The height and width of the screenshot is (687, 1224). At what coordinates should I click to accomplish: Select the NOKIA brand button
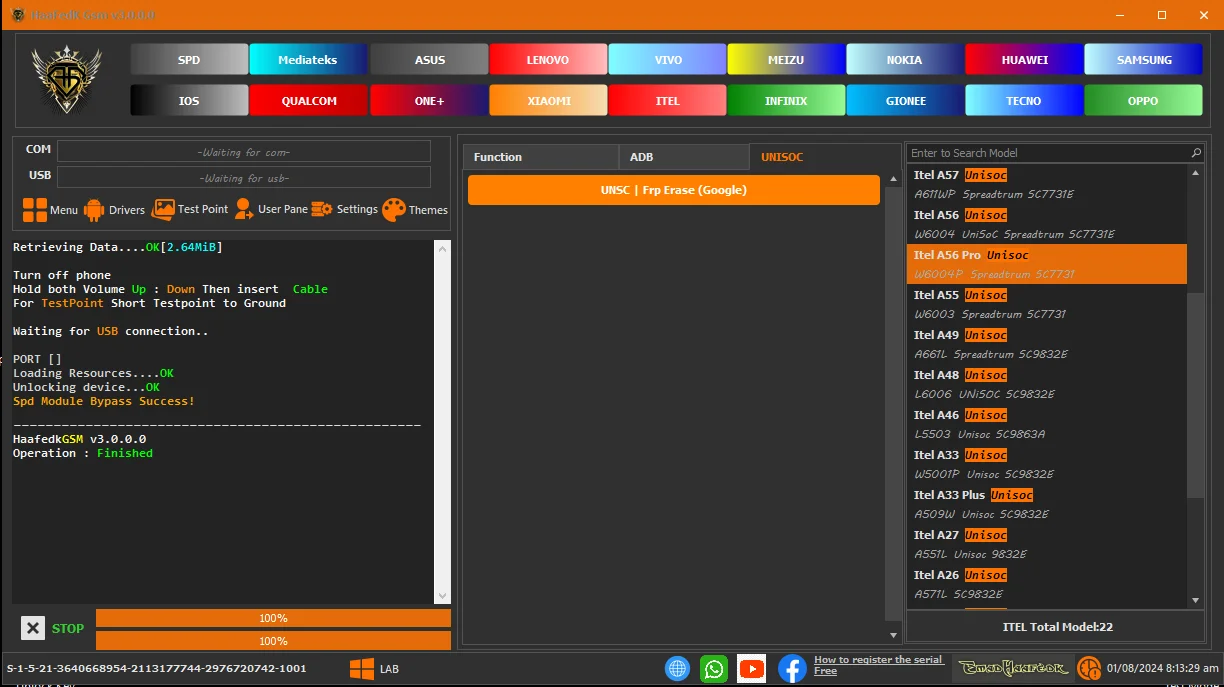(x=905, y=60)
